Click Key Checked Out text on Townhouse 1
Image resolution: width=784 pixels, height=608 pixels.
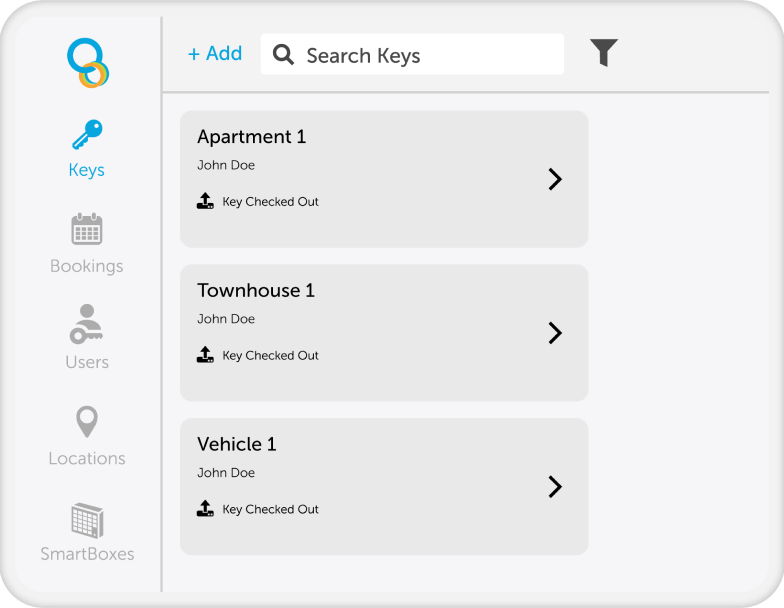pos(270,355)
